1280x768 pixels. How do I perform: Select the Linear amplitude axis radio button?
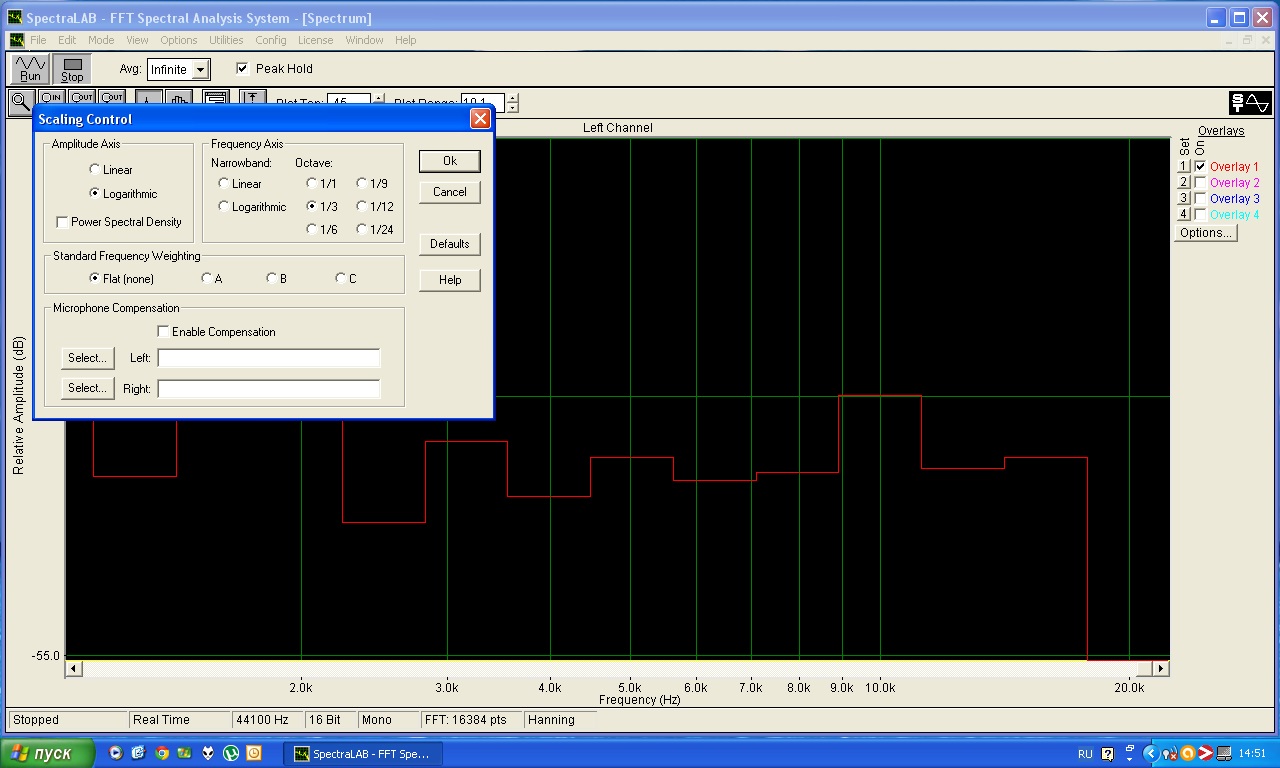tap(95, 170)
